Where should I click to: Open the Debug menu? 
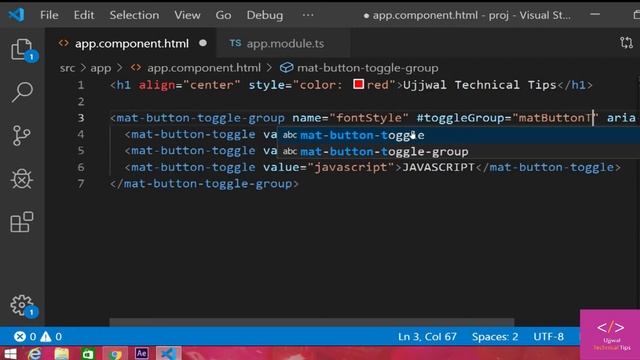264,15
